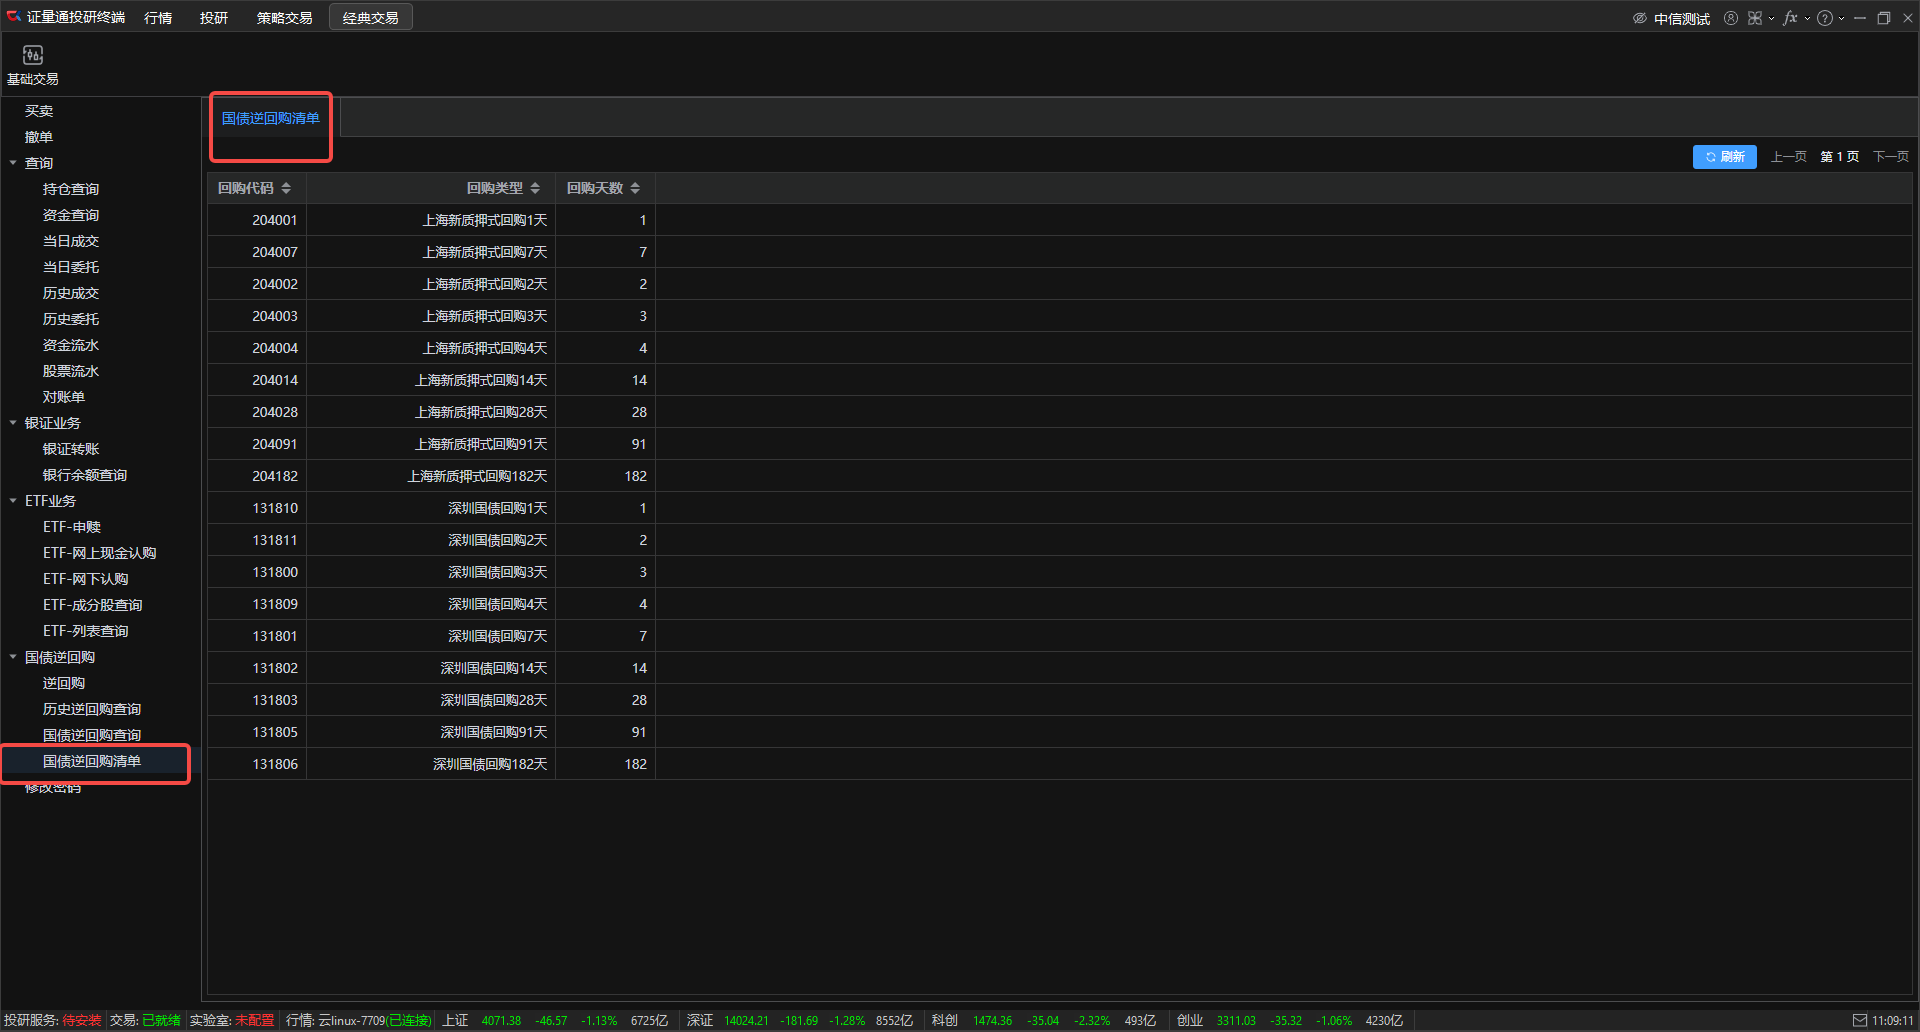Sort by 回购代码 column arrows
The width and height of the screenshot is (1920, 1032).
(x=286, y=188)
